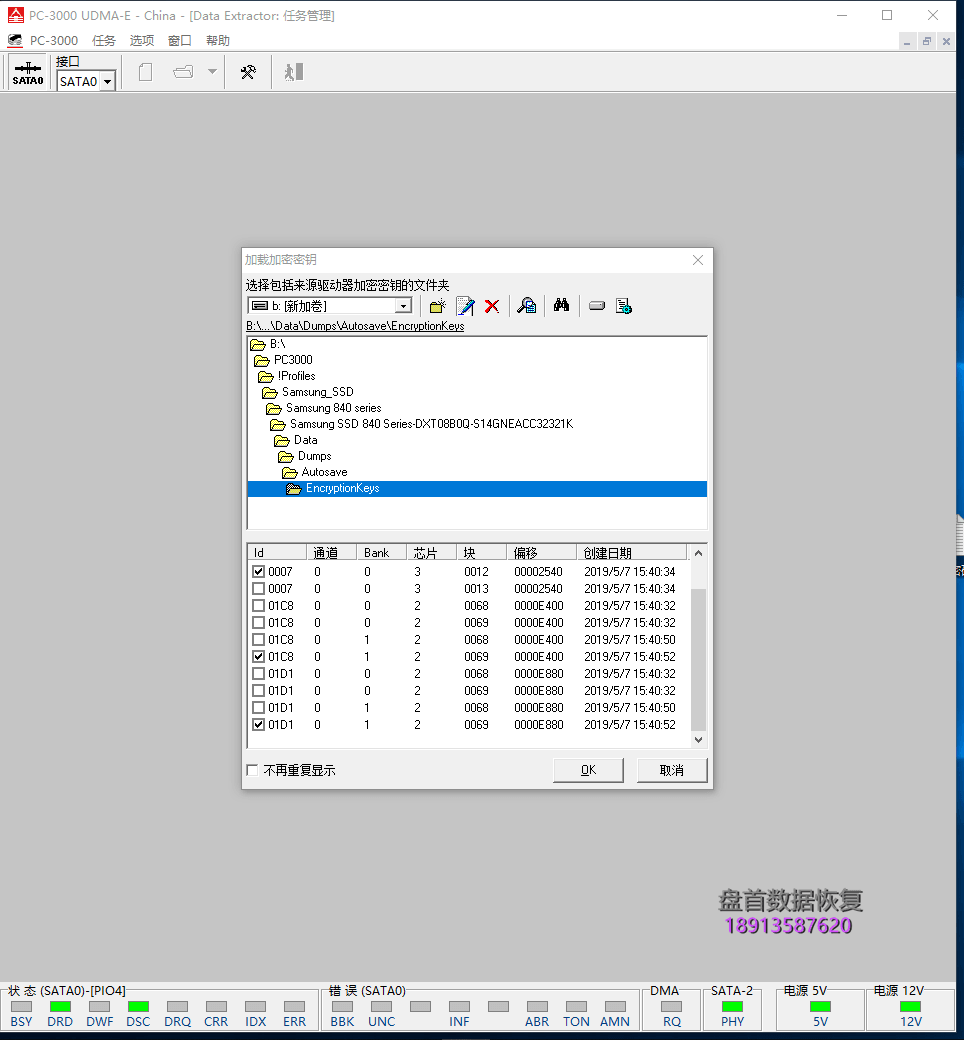
Task: Click folder icon of Samsung 840 series
Action: 274,408
